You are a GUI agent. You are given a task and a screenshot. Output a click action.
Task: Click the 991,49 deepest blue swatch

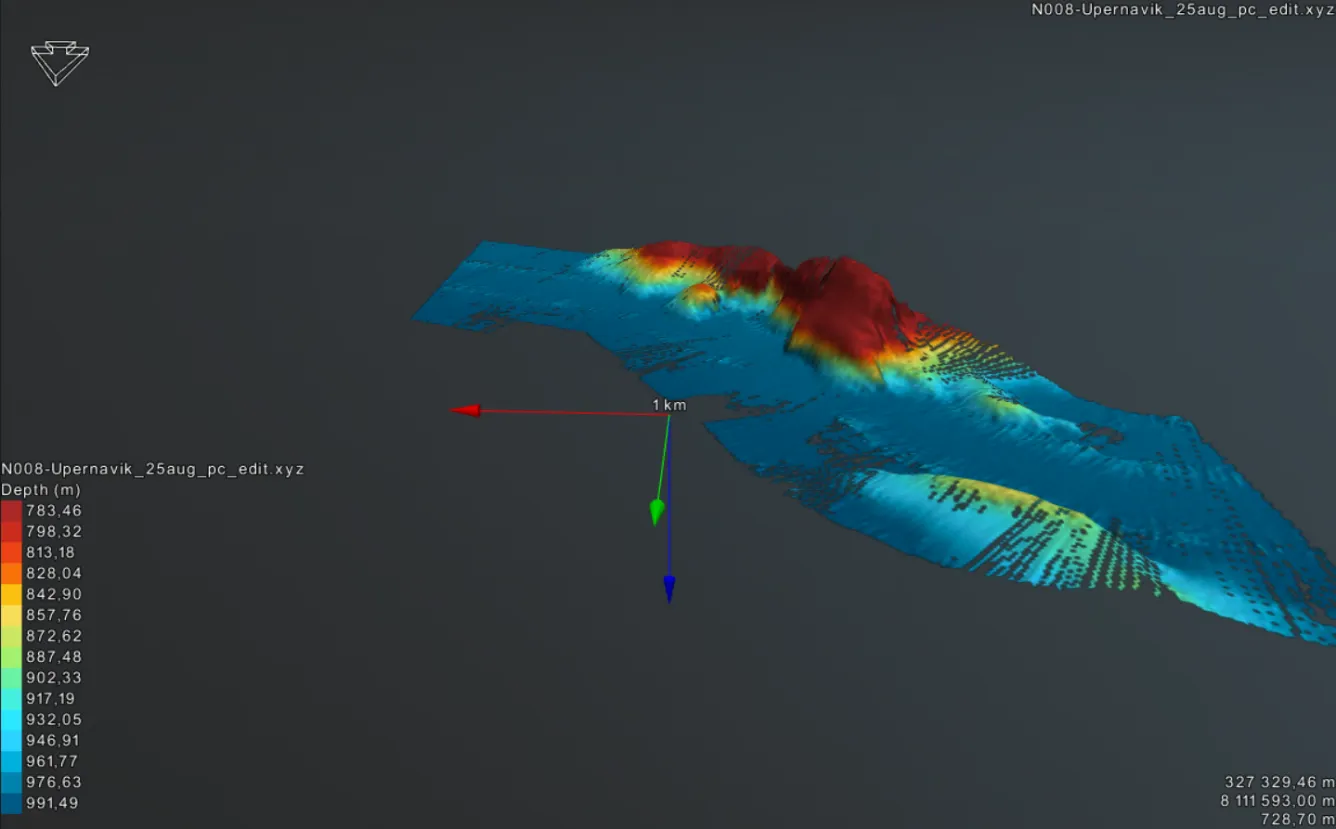click(11, 803)
